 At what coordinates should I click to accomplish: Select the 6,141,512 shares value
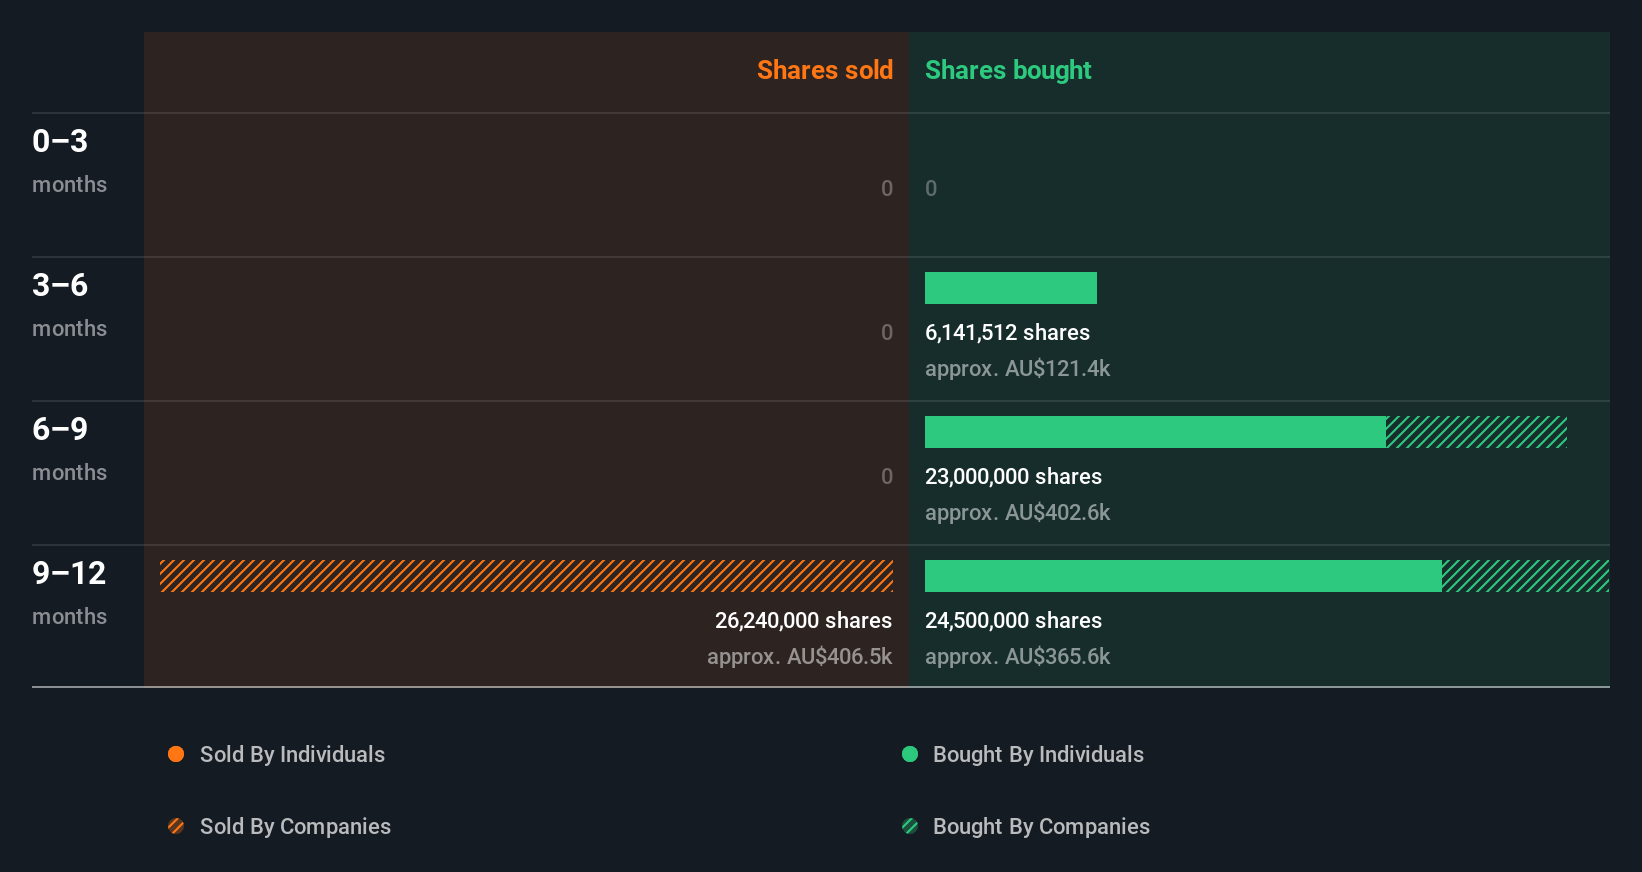pyautogui.click(x=1007, y=332)
